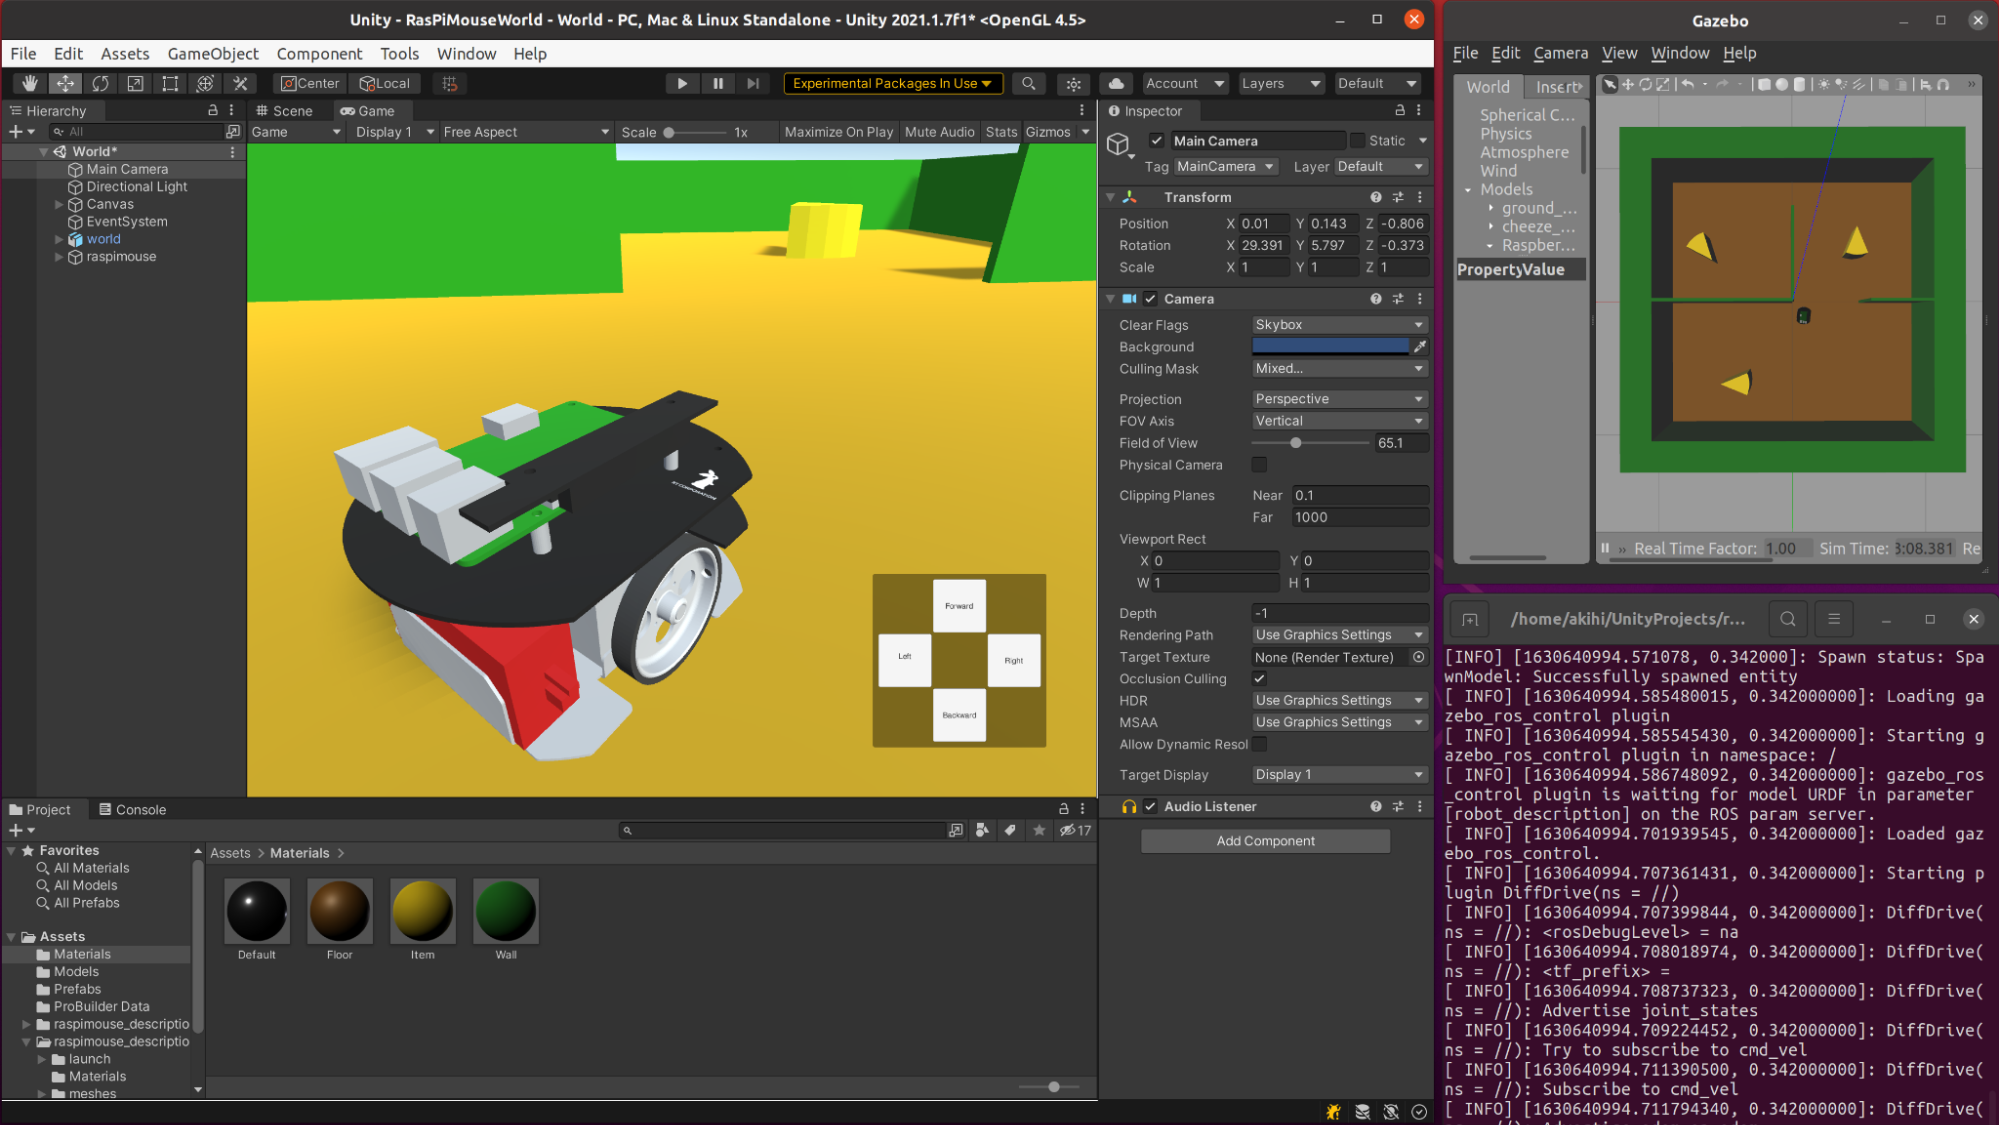Open the Clear Flags dropdown
The width and height of the screenshot is (1999, 1126).
pyautogui.click(x=1338, y=324)
